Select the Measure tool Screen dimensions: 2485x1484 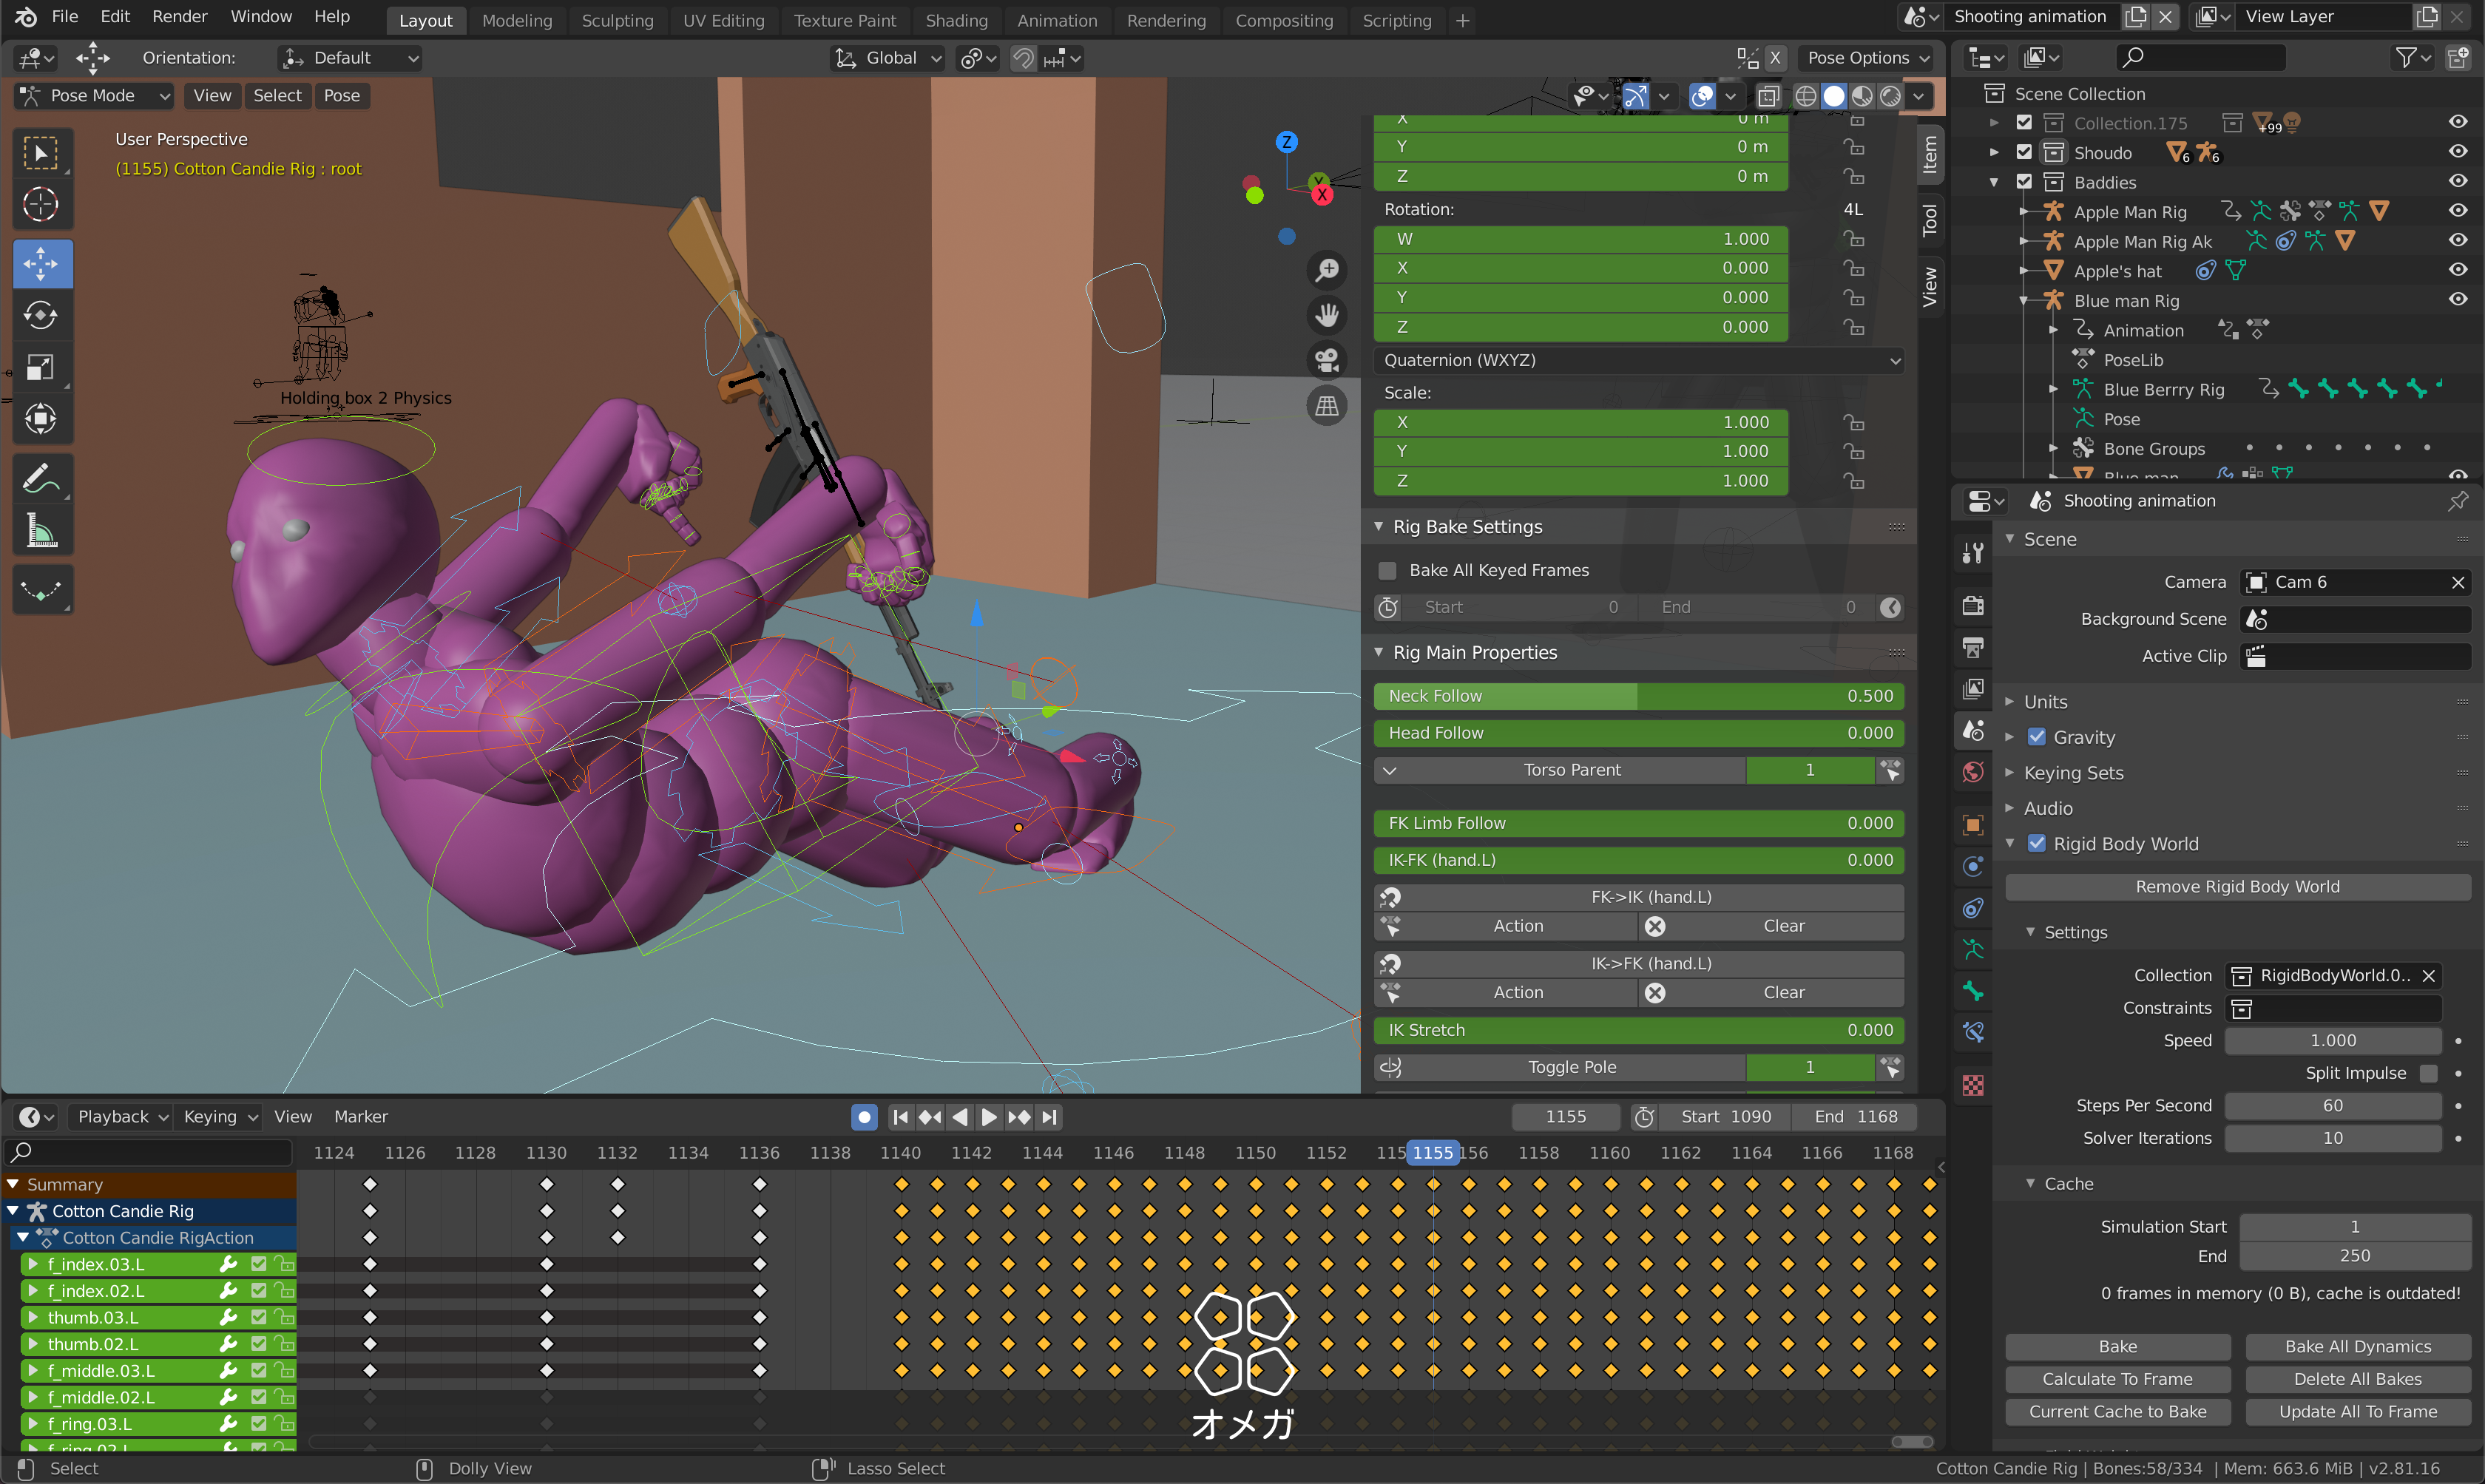click(41, 531)
